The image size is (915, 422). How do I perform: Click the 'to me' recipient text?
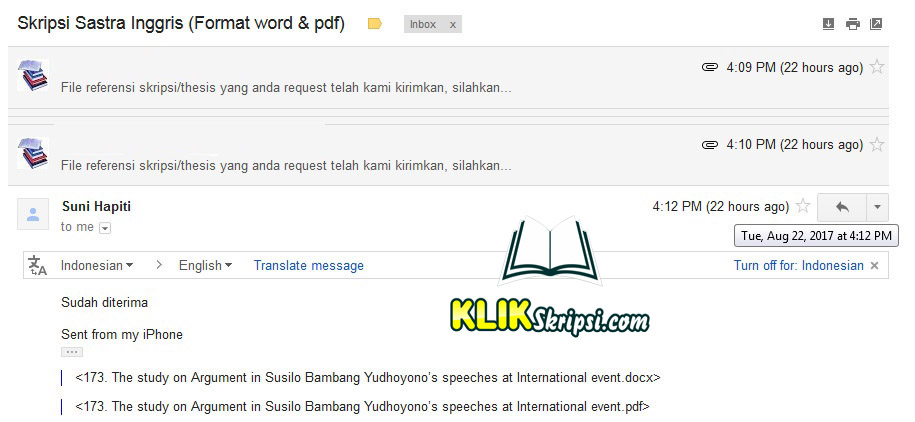[77, 227]
